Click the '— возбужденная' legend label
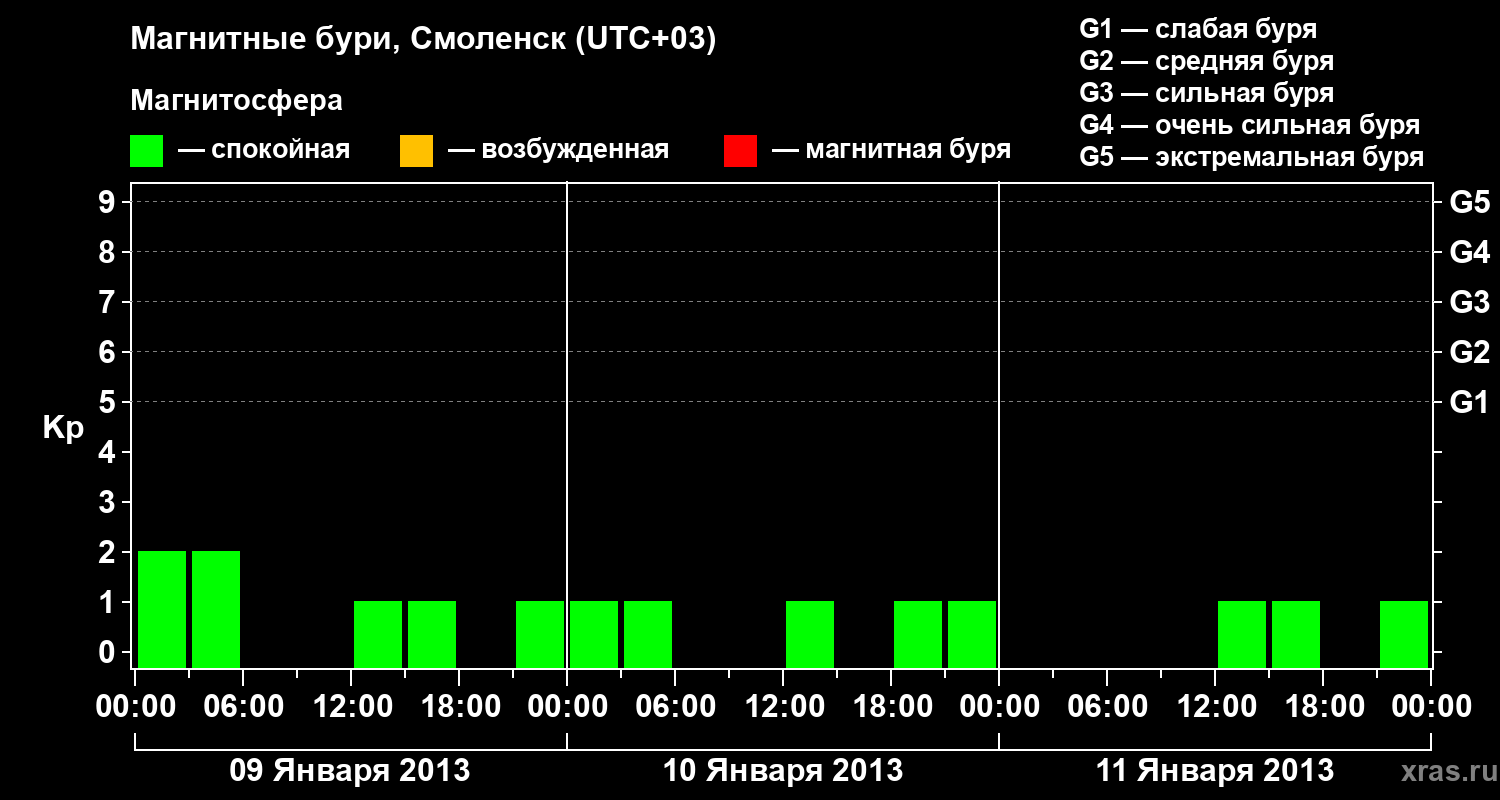Viewport: 1500px width, 800px height. point(558,150)
